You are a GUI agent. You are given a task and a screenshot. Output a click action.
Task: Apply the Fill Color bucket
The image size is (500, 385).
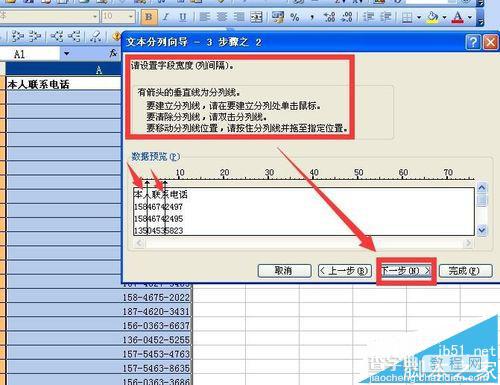pyautogui.click(x=432, y=17)
